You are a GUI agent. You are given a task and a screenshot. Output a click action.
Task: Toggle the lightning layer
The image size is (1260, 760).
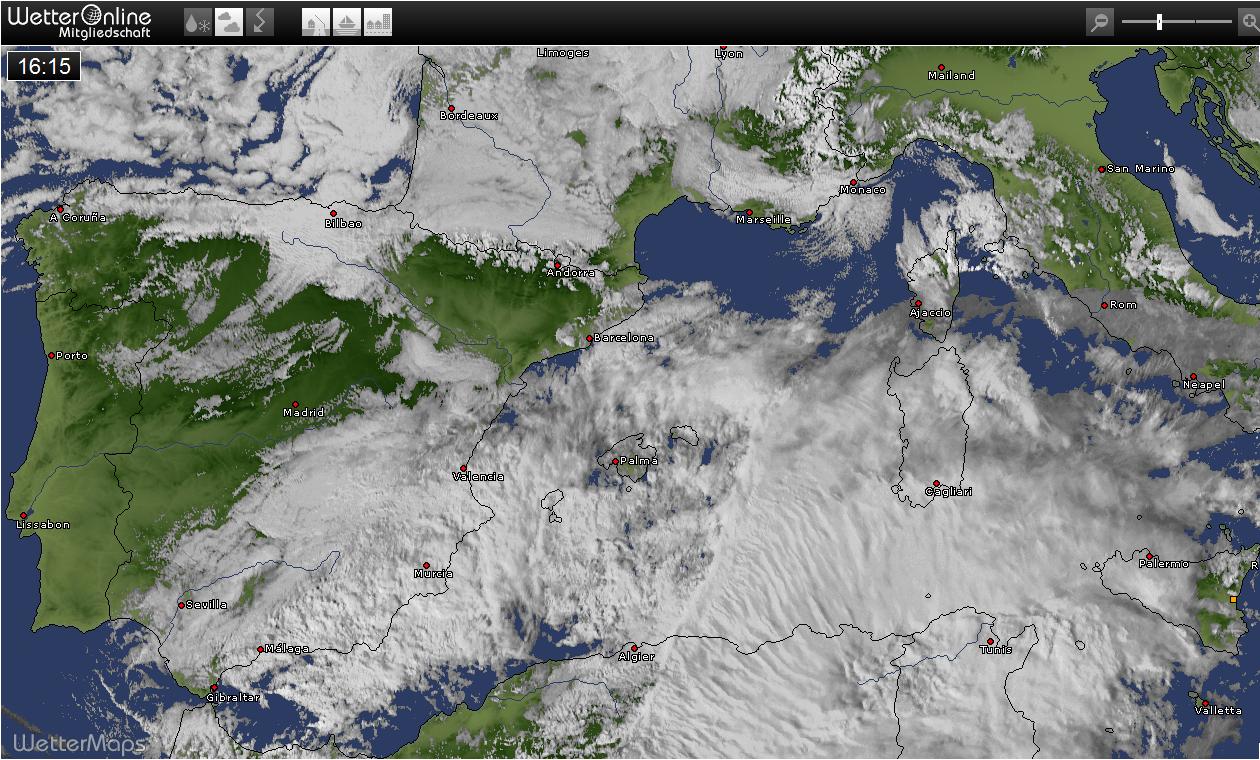[259, 22]
